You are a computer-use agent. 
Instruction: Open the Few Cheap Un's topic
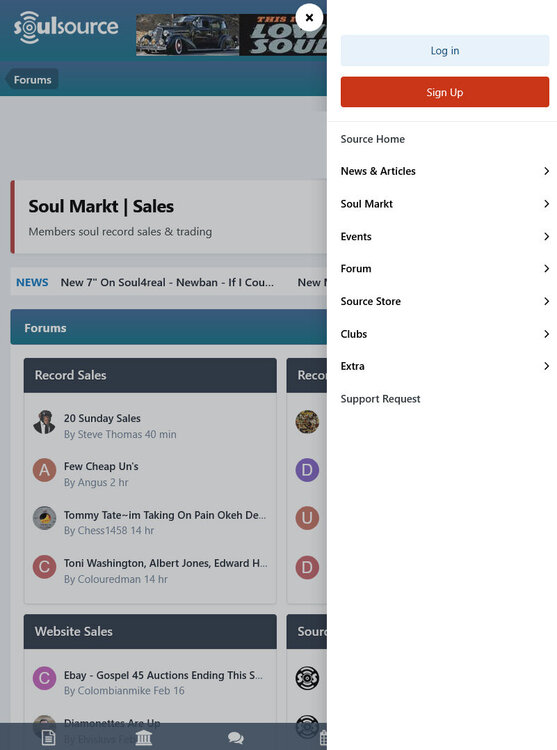pyautogui.click(x=101, y=466)
